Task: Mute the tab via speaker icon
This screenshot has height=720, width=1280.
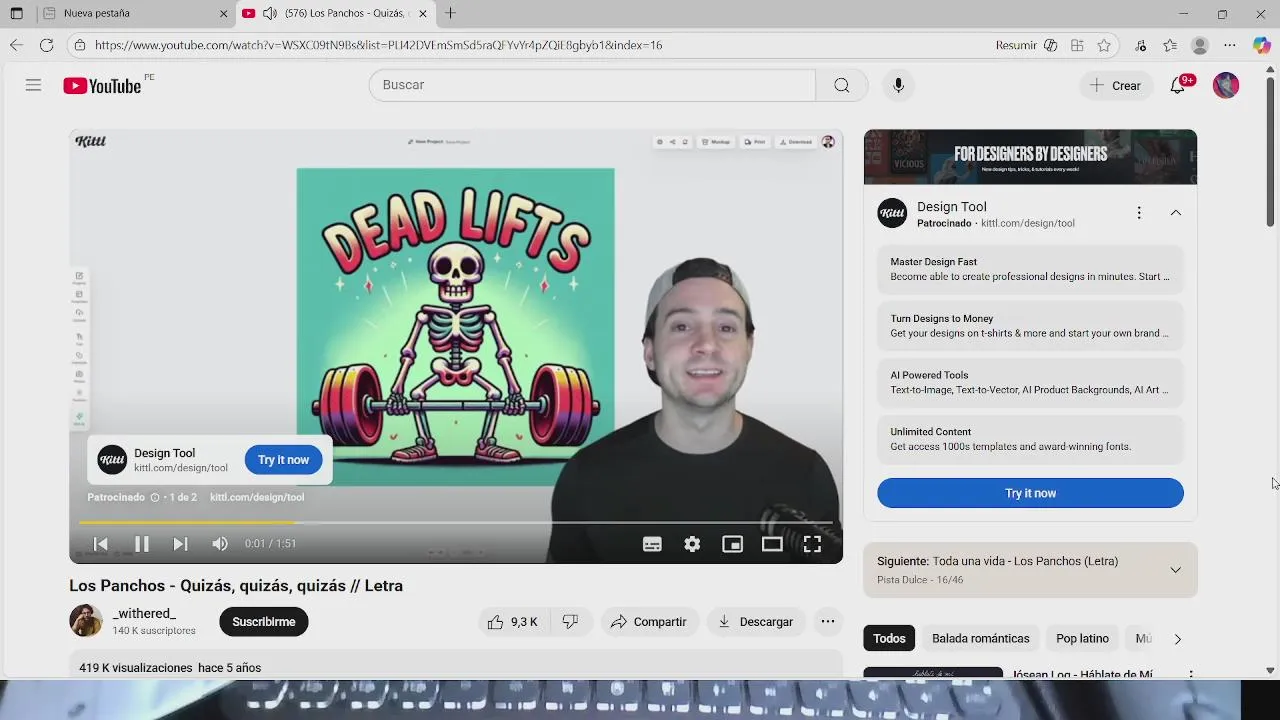Action: point(270,14)
